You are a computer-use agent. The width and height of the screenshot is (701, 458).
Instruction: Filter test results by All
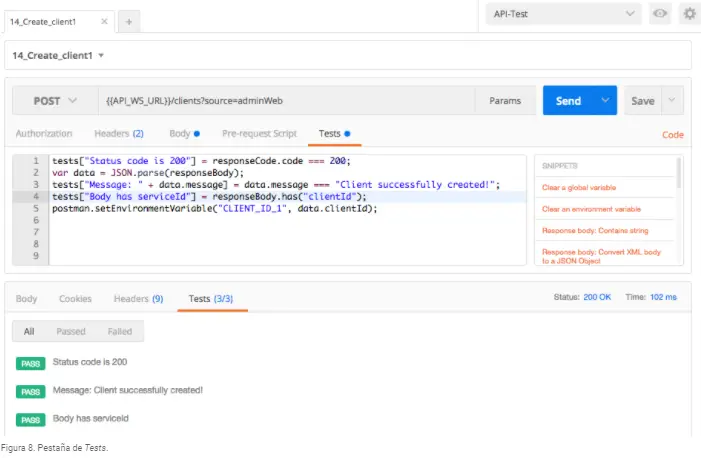(x=29, y=331)
